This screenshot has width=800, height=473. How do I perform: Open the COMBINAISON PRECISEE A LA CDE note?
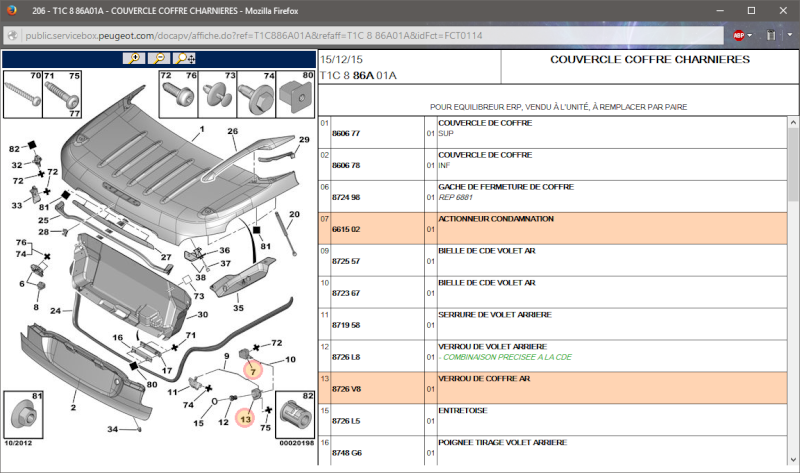pyautogui.click(x=505, y=357)
